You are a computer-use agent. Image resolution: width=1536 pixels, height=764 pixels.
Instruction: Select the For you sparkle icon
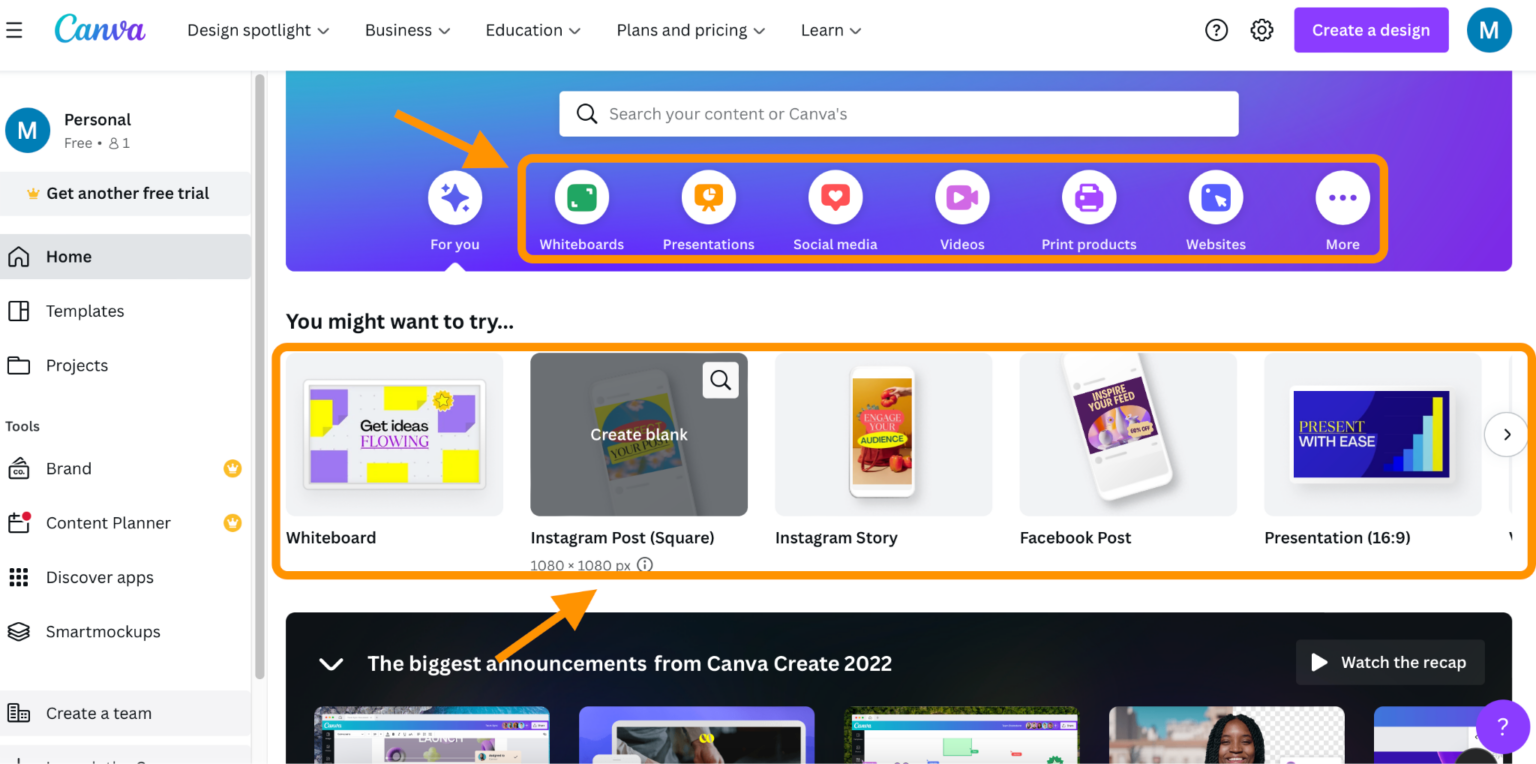[455, 197]
